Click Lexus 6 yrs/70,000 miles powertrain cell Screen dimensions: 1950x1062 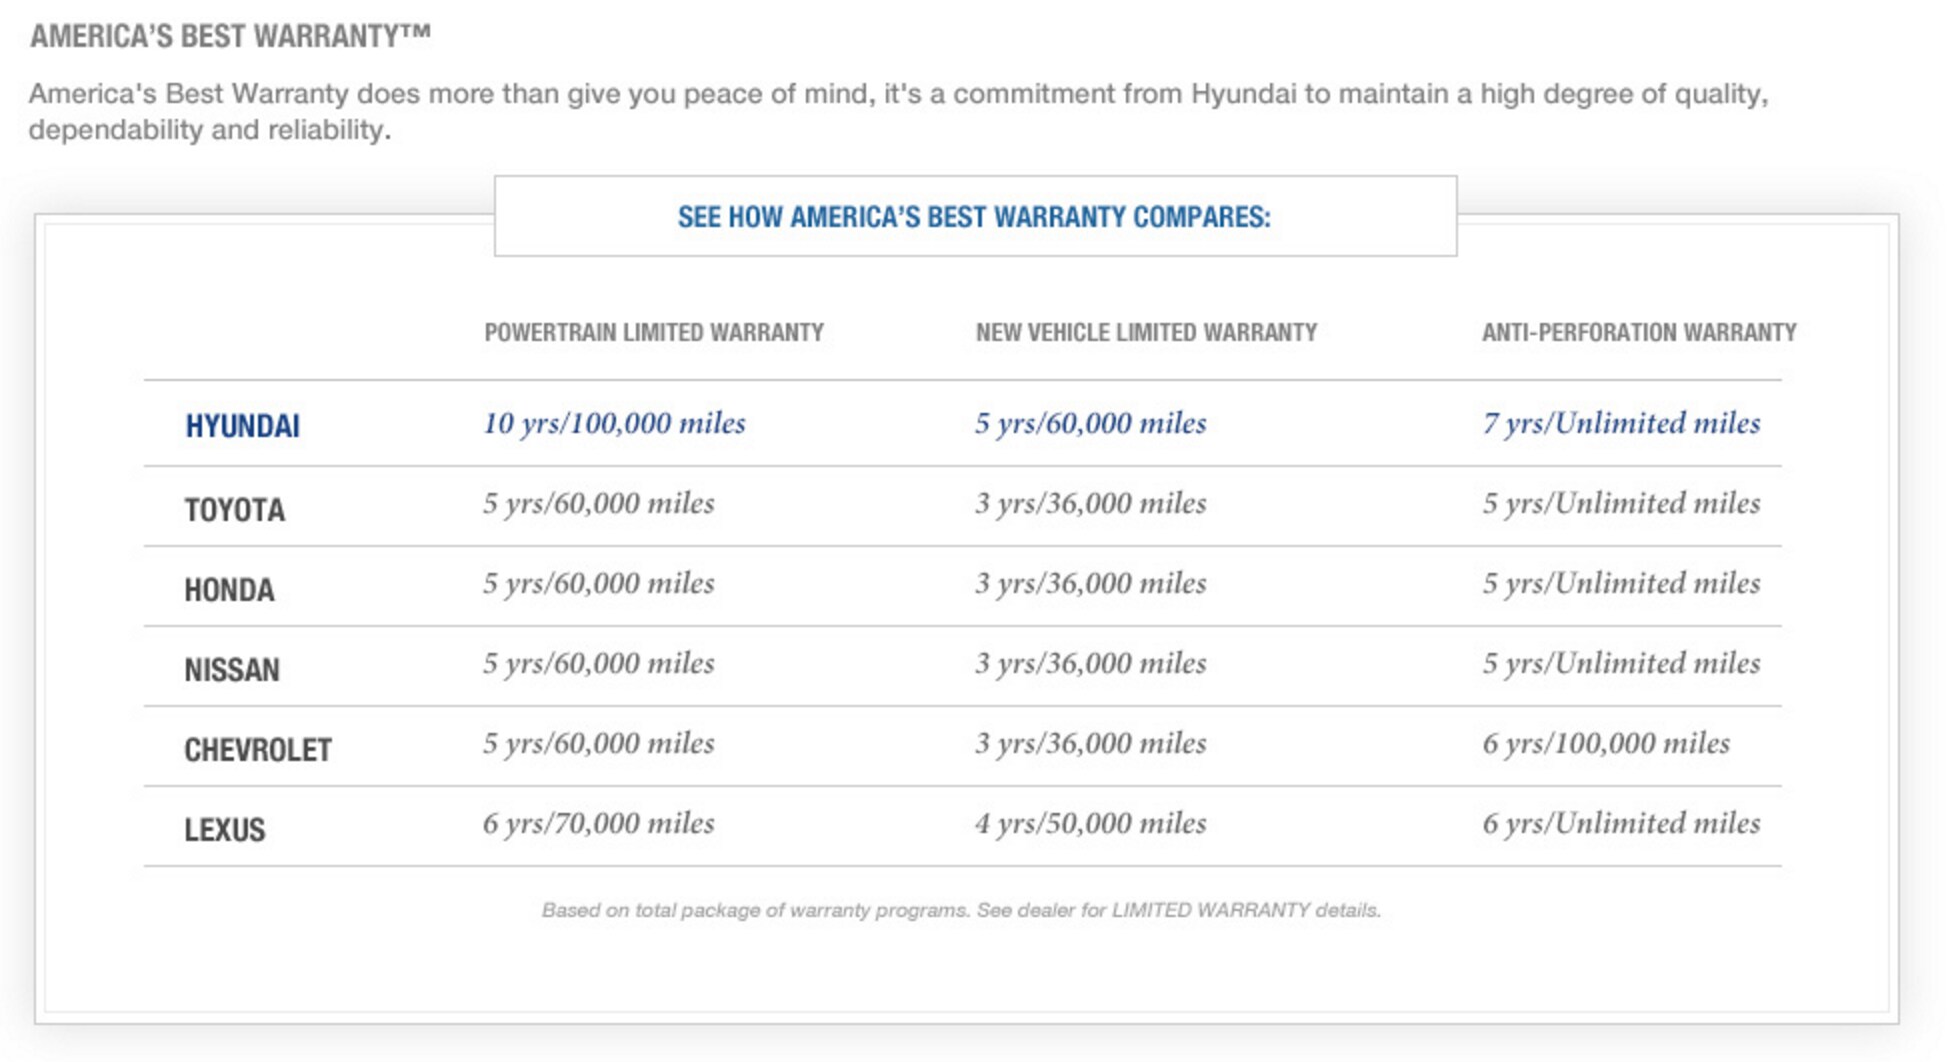tap(598, 823)
